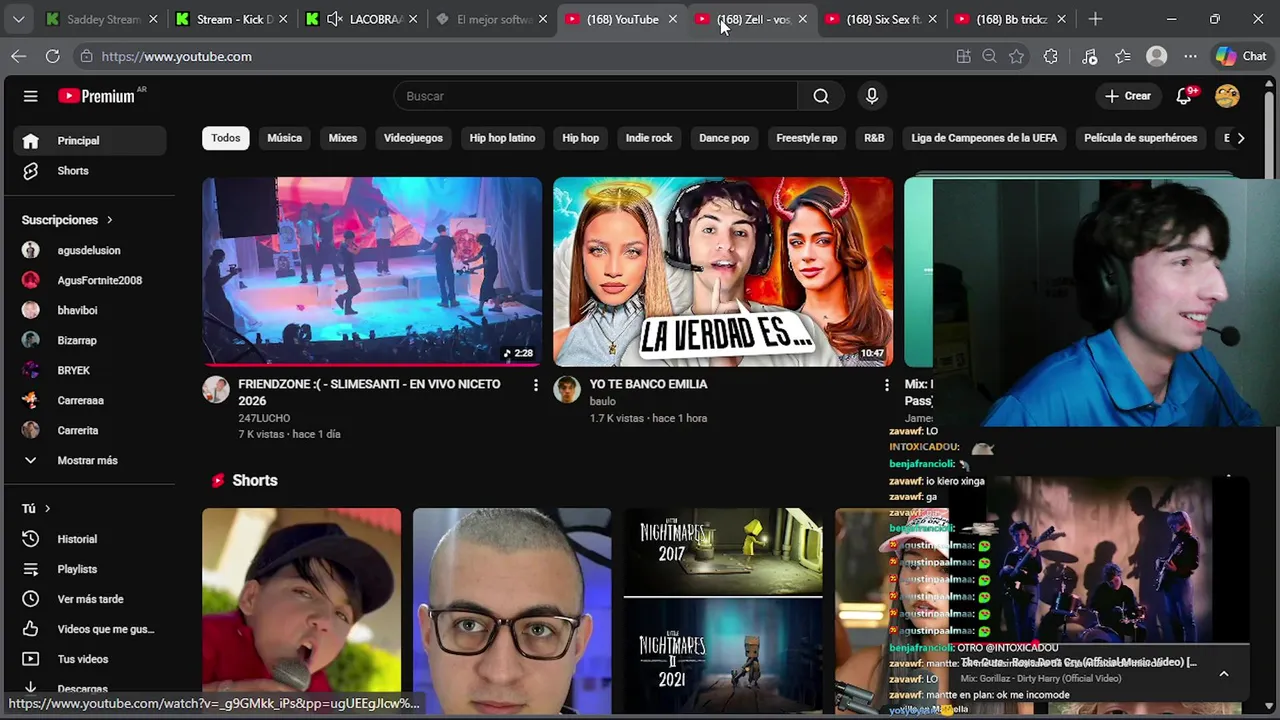Click the browser address bar URL
Screen dimensions: 1280x720
[177, 57]
